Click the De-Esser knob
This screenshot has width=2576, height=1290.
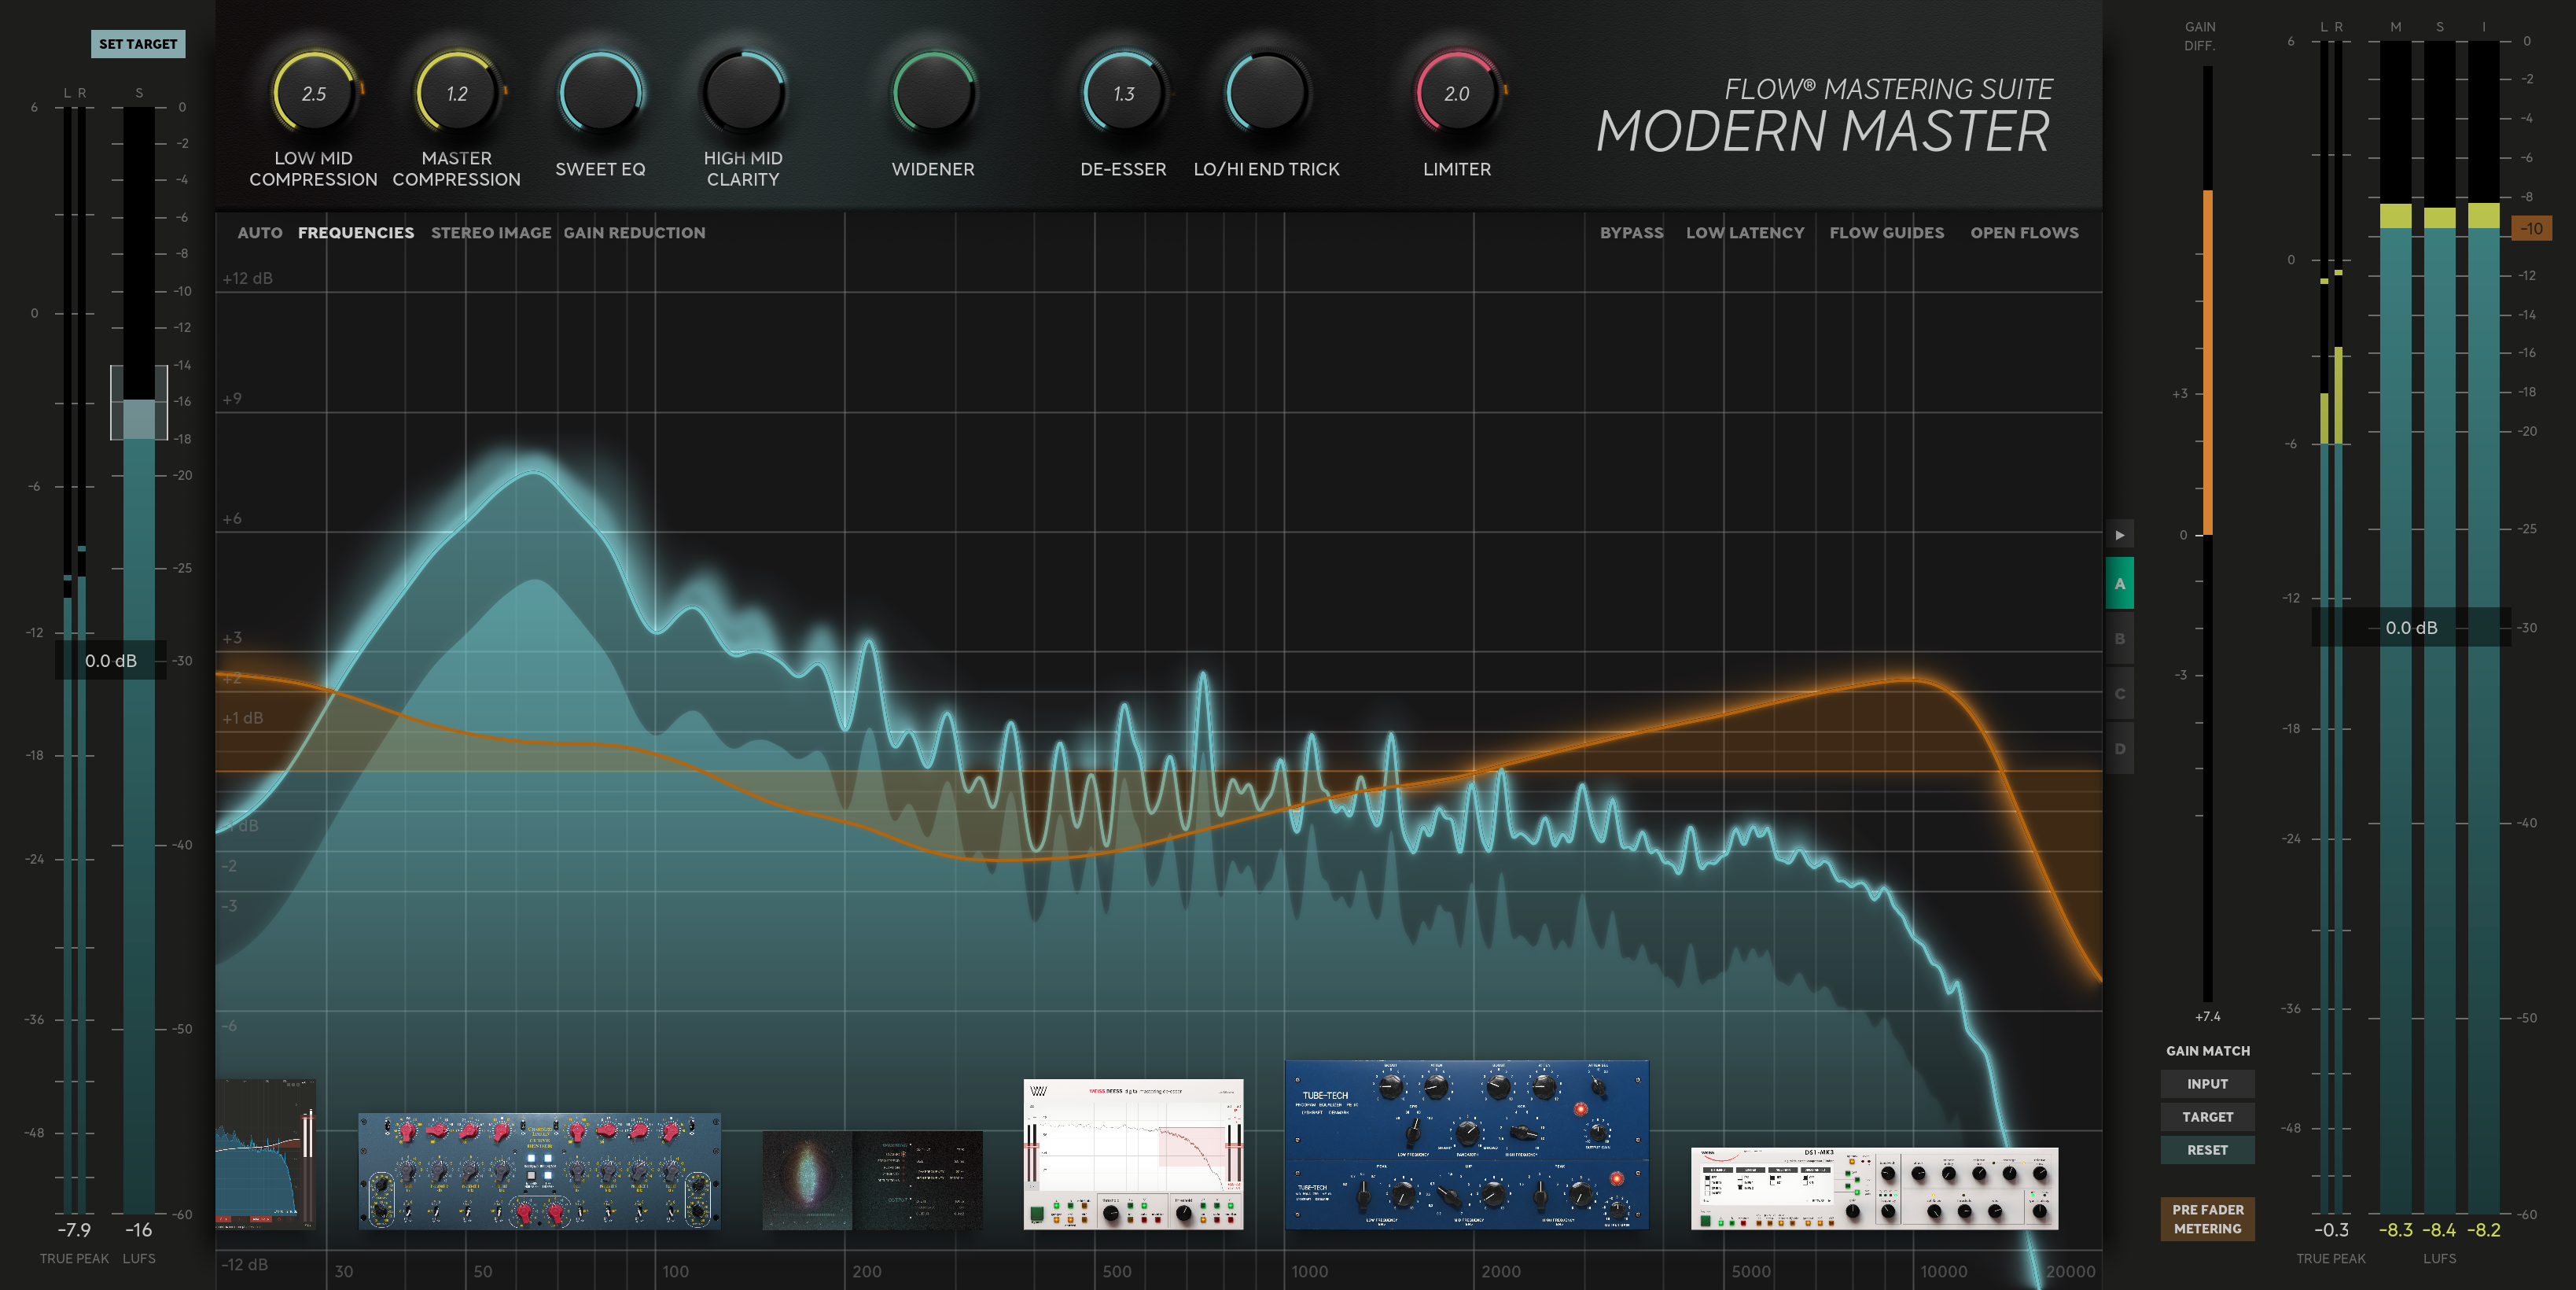1123,92
